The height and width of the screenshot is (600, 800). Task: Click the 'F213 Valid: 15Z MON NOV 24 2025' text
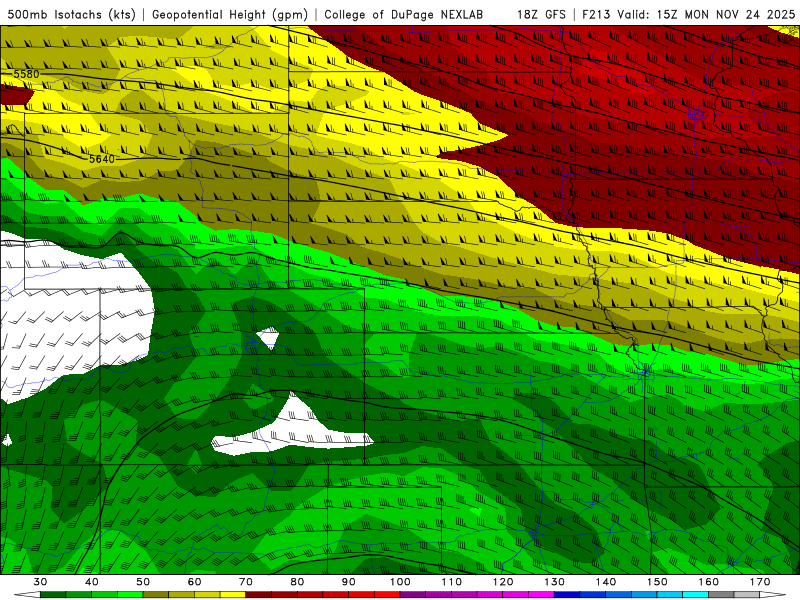689,14
